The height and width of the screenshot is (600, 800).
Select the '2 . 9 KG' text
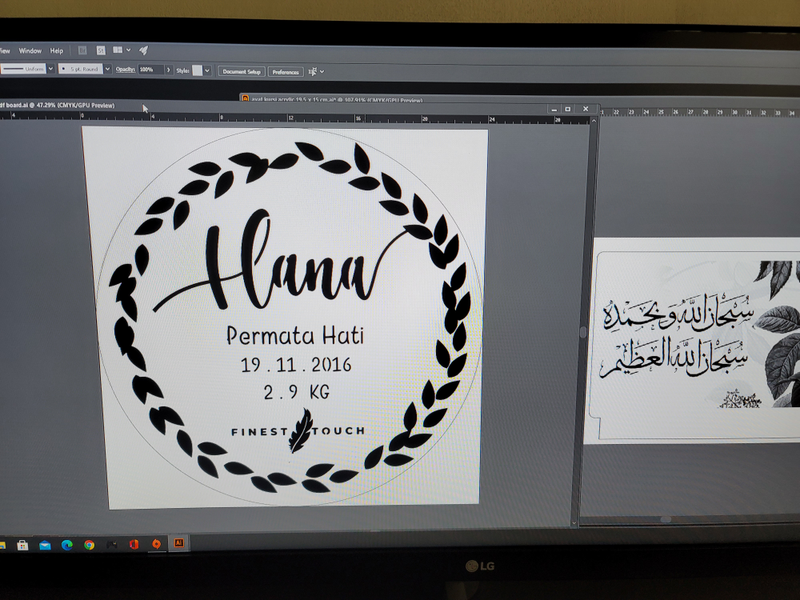296,392
